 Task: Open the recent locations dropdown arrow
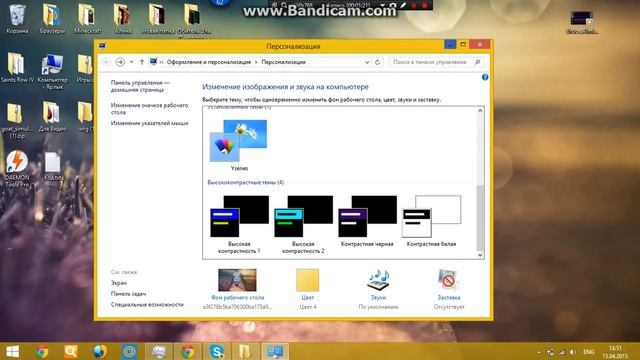tap(131, 62)
